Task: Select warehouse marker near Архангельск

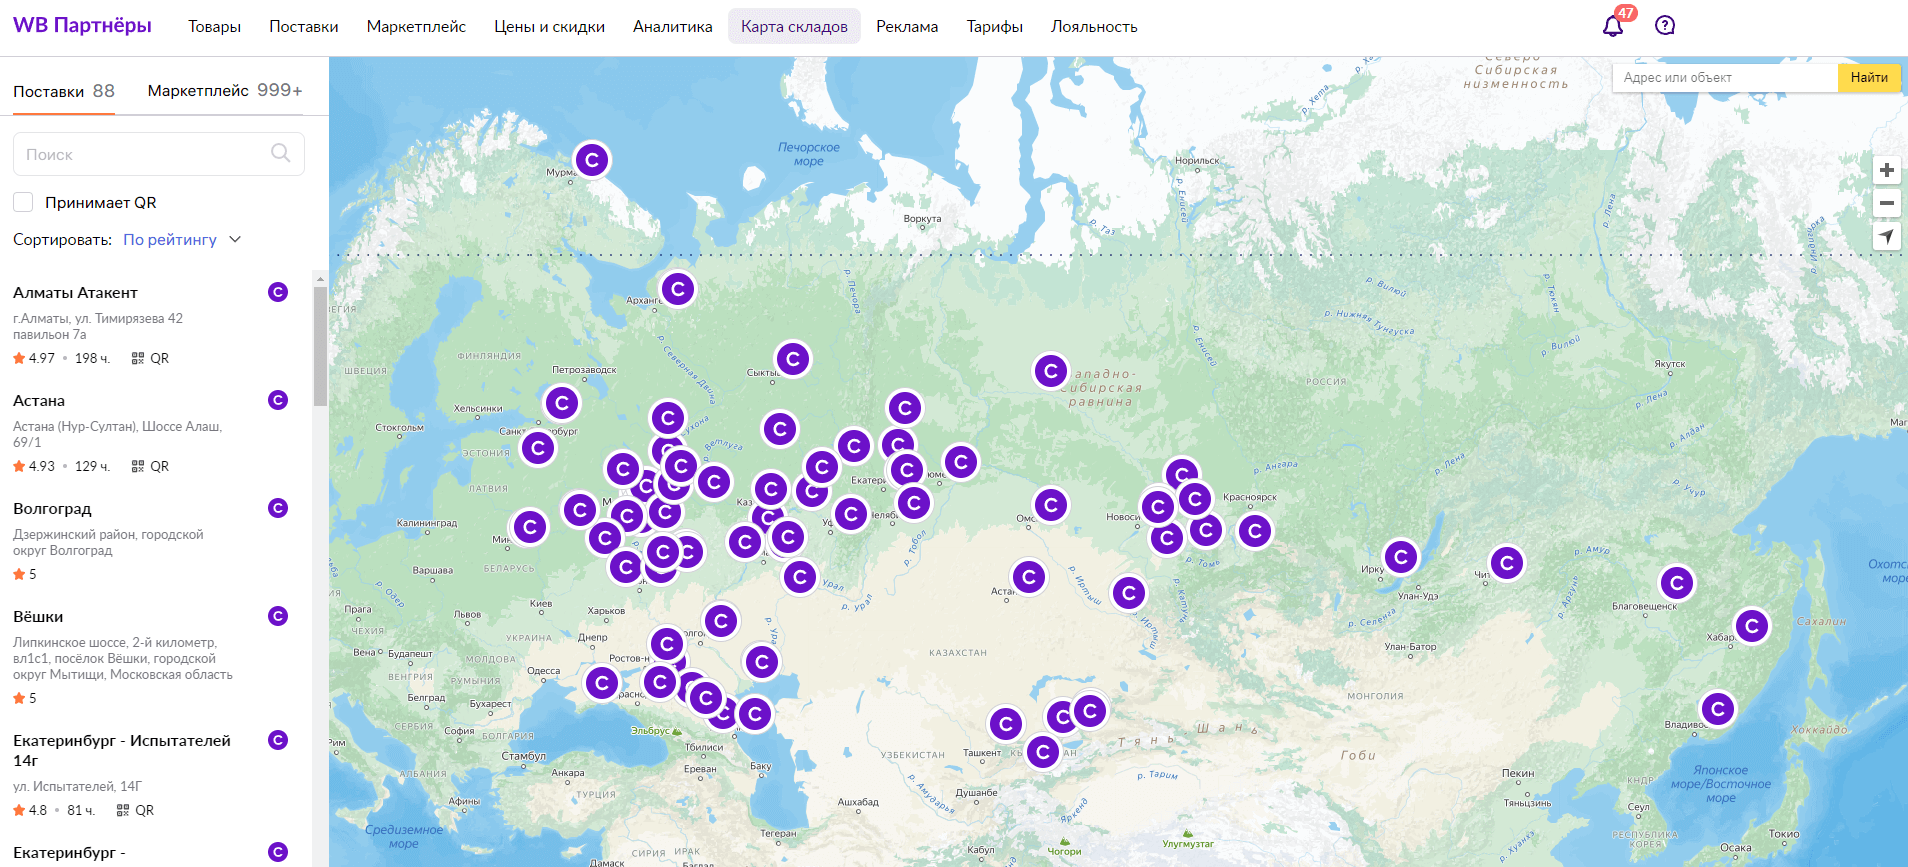Action: point(678,290)
